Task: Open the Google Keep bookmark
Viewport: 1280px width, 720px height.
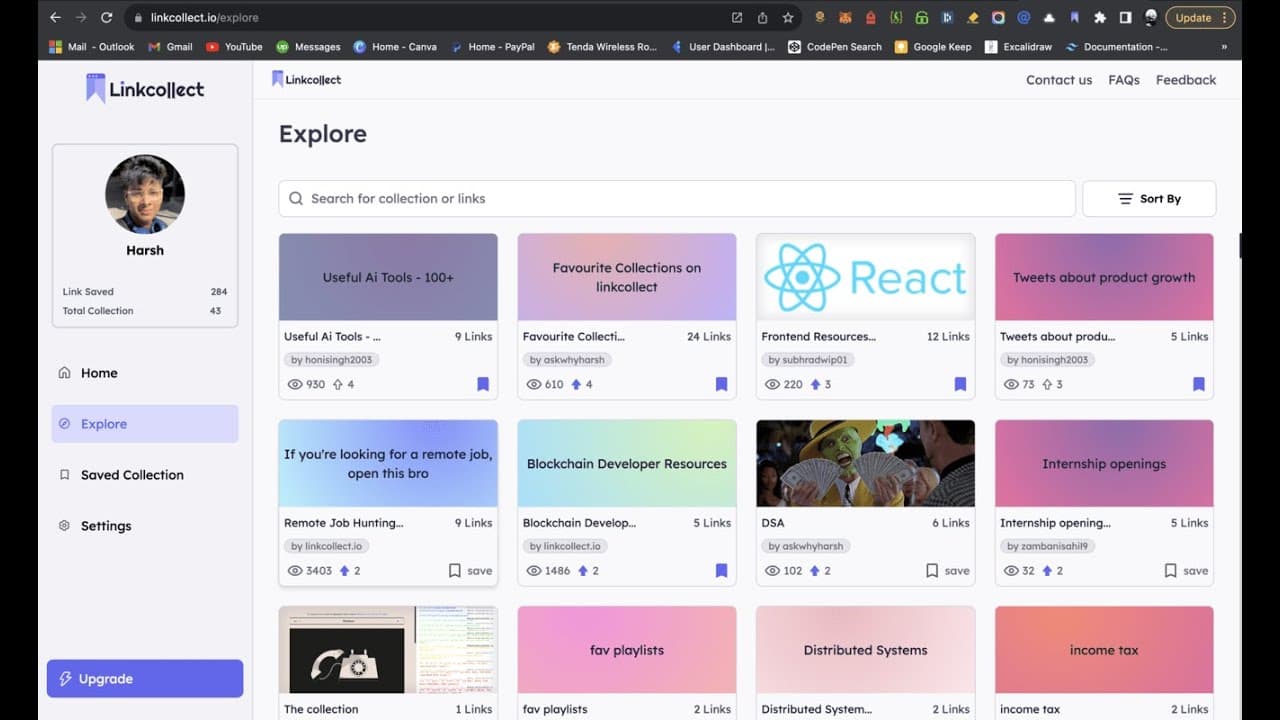Action: point(933,47)
